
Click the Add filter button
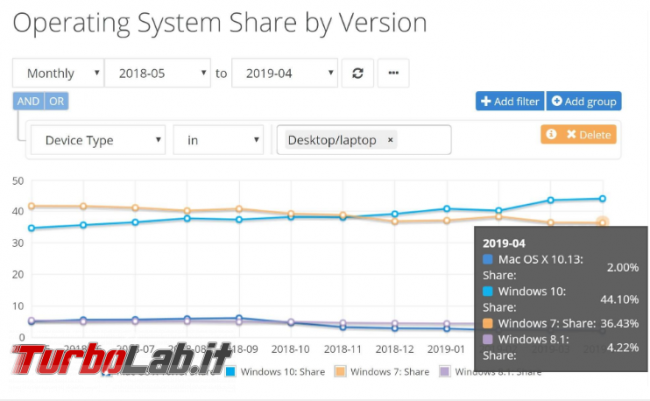(x=510, y=101)
